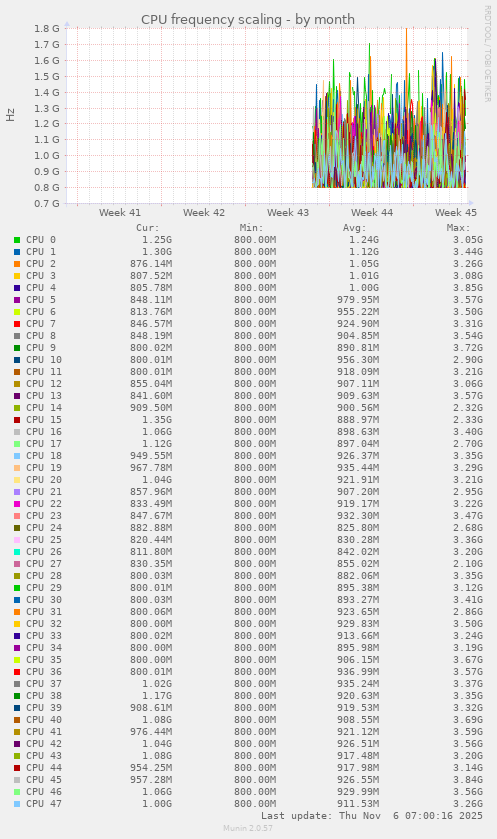Click CPU 12 current value 855.04M
Screen dimensions: 497x839
(151, 384)
